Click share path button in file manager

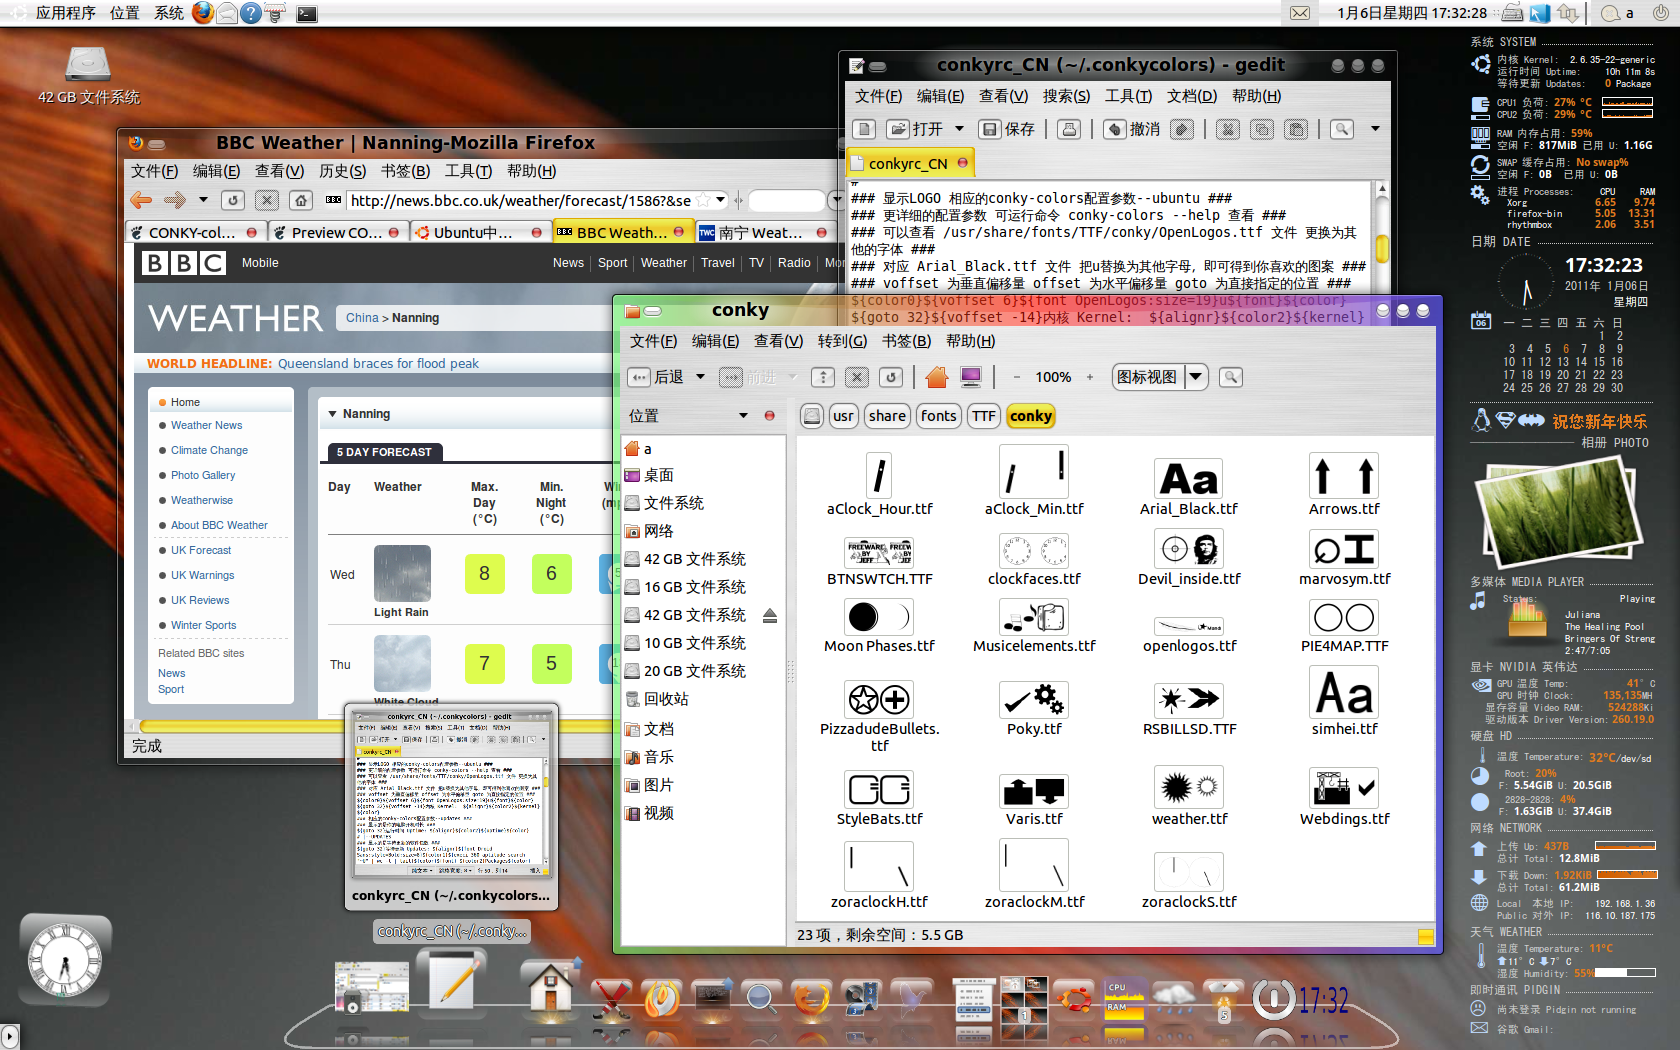click(x=886, y=416)
